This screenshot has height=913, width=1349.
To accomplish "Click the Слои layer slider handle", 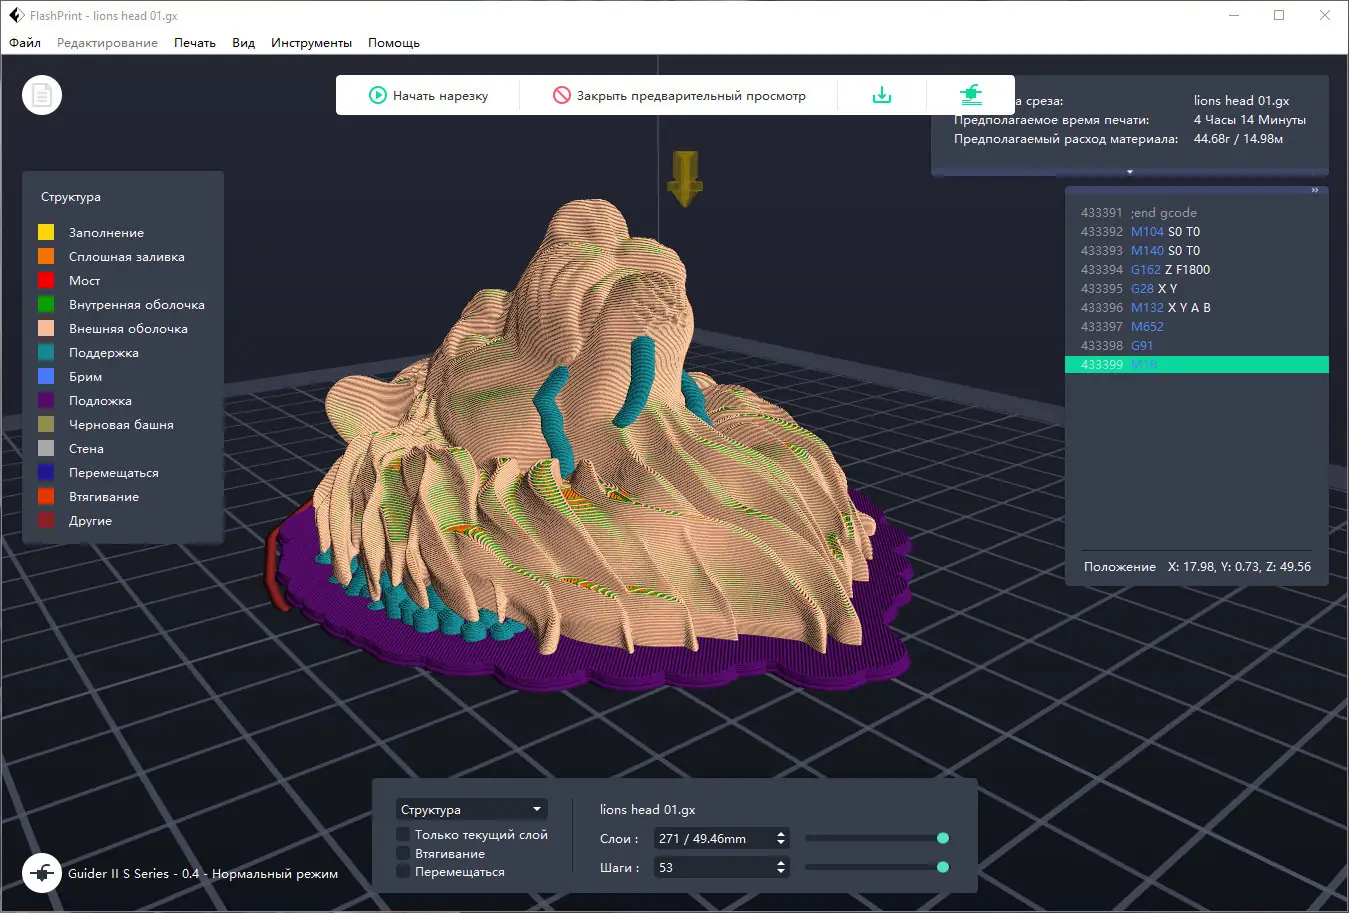I will pos(942,839).
